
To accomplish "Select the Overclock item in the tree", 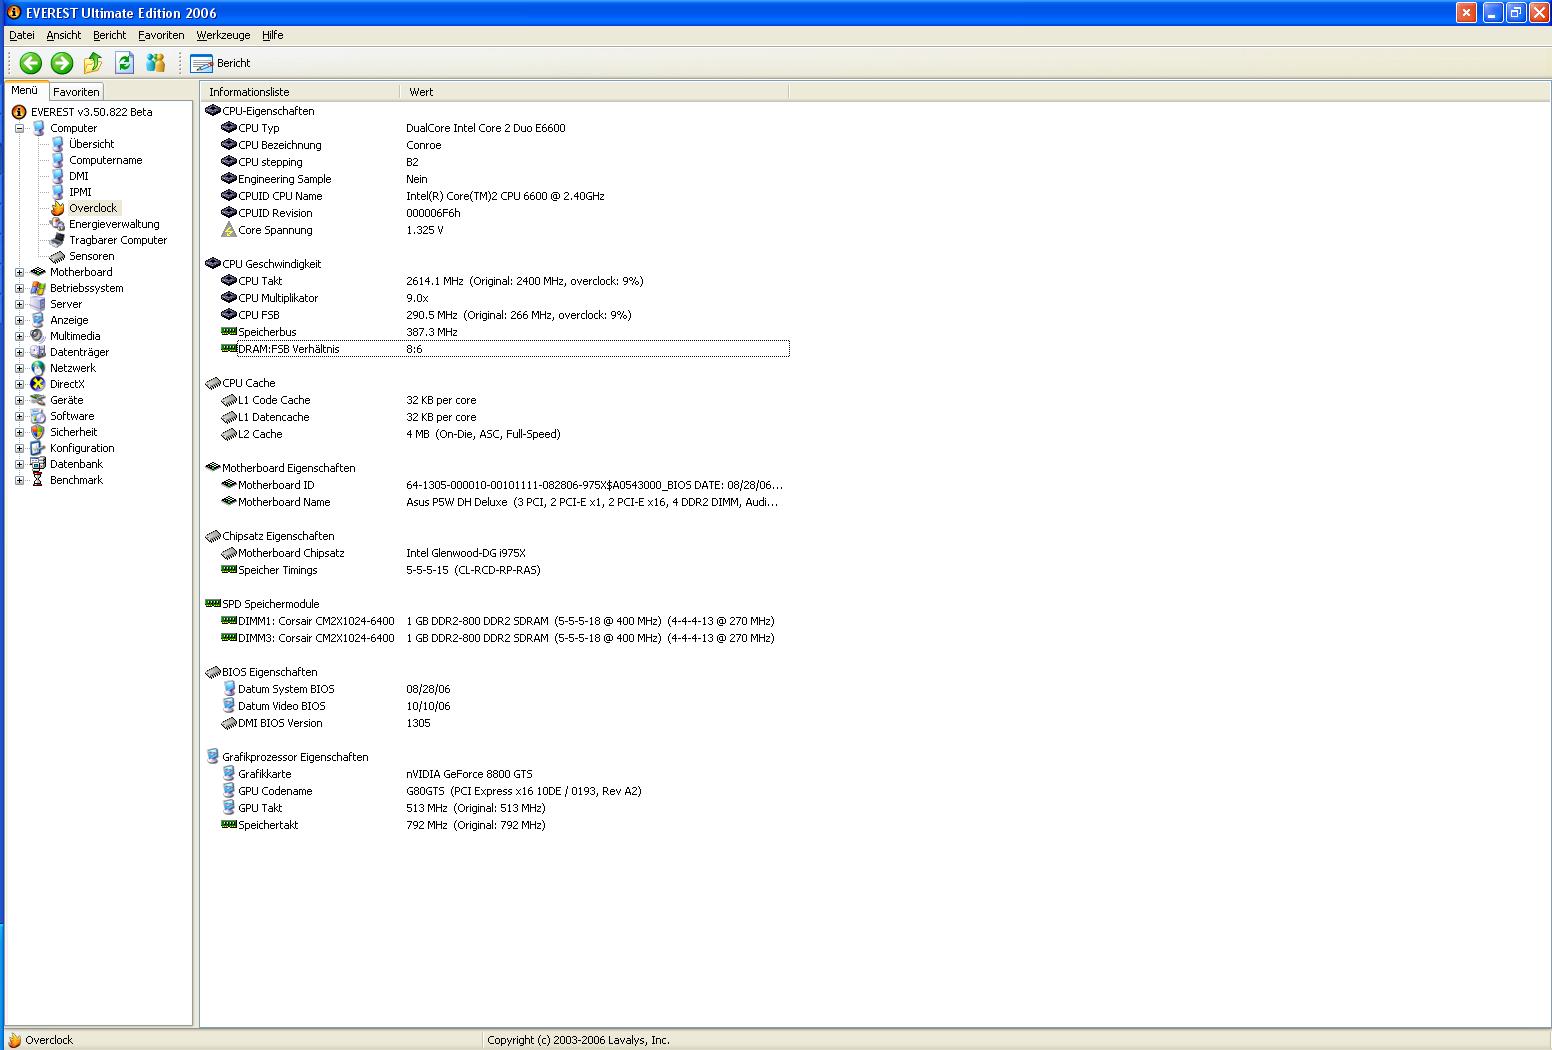I will click(x=92, y=208).
